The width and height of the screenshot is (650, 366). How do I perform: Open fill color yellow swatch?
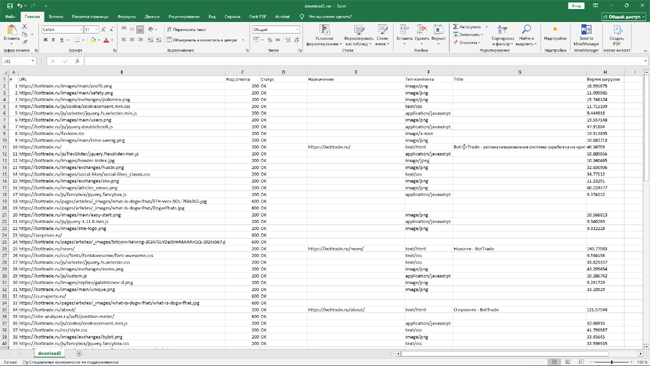[93, 40]
